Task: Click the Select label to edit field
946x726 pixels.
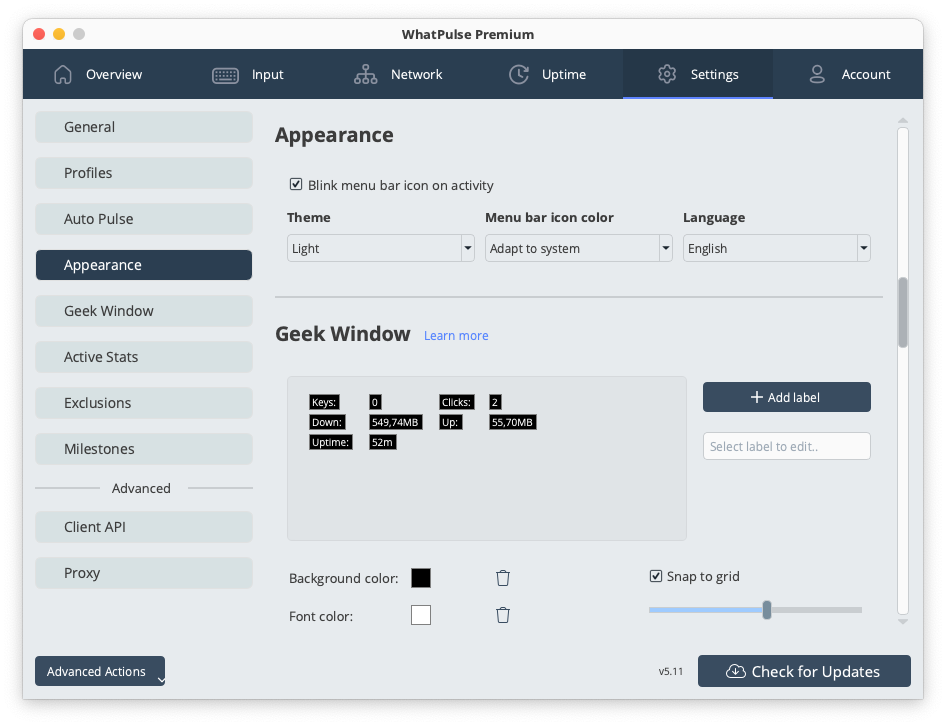Action: [787, 446]
